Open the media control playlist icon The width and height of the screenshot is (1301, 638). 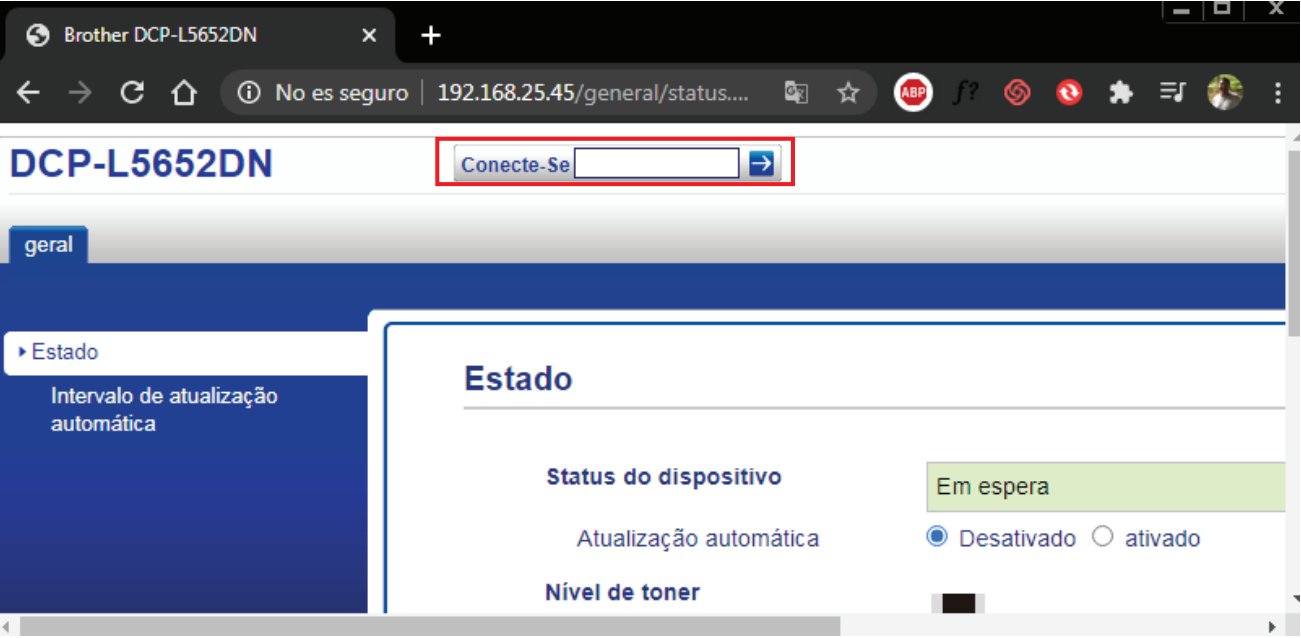[x=1172, y=93]
